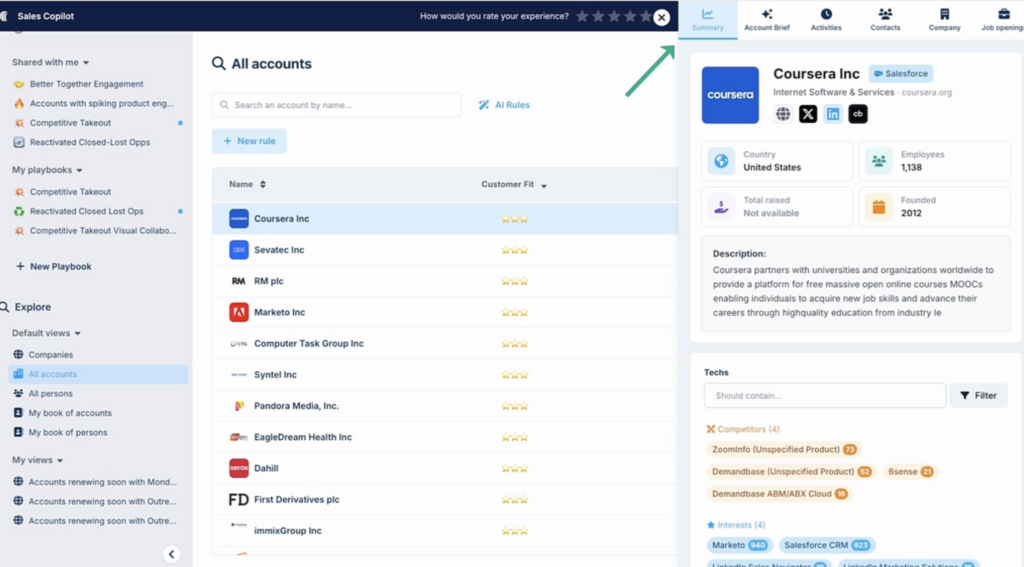Select the immixGroup Inc account row

pyautogui.click(x=445, y=530)
